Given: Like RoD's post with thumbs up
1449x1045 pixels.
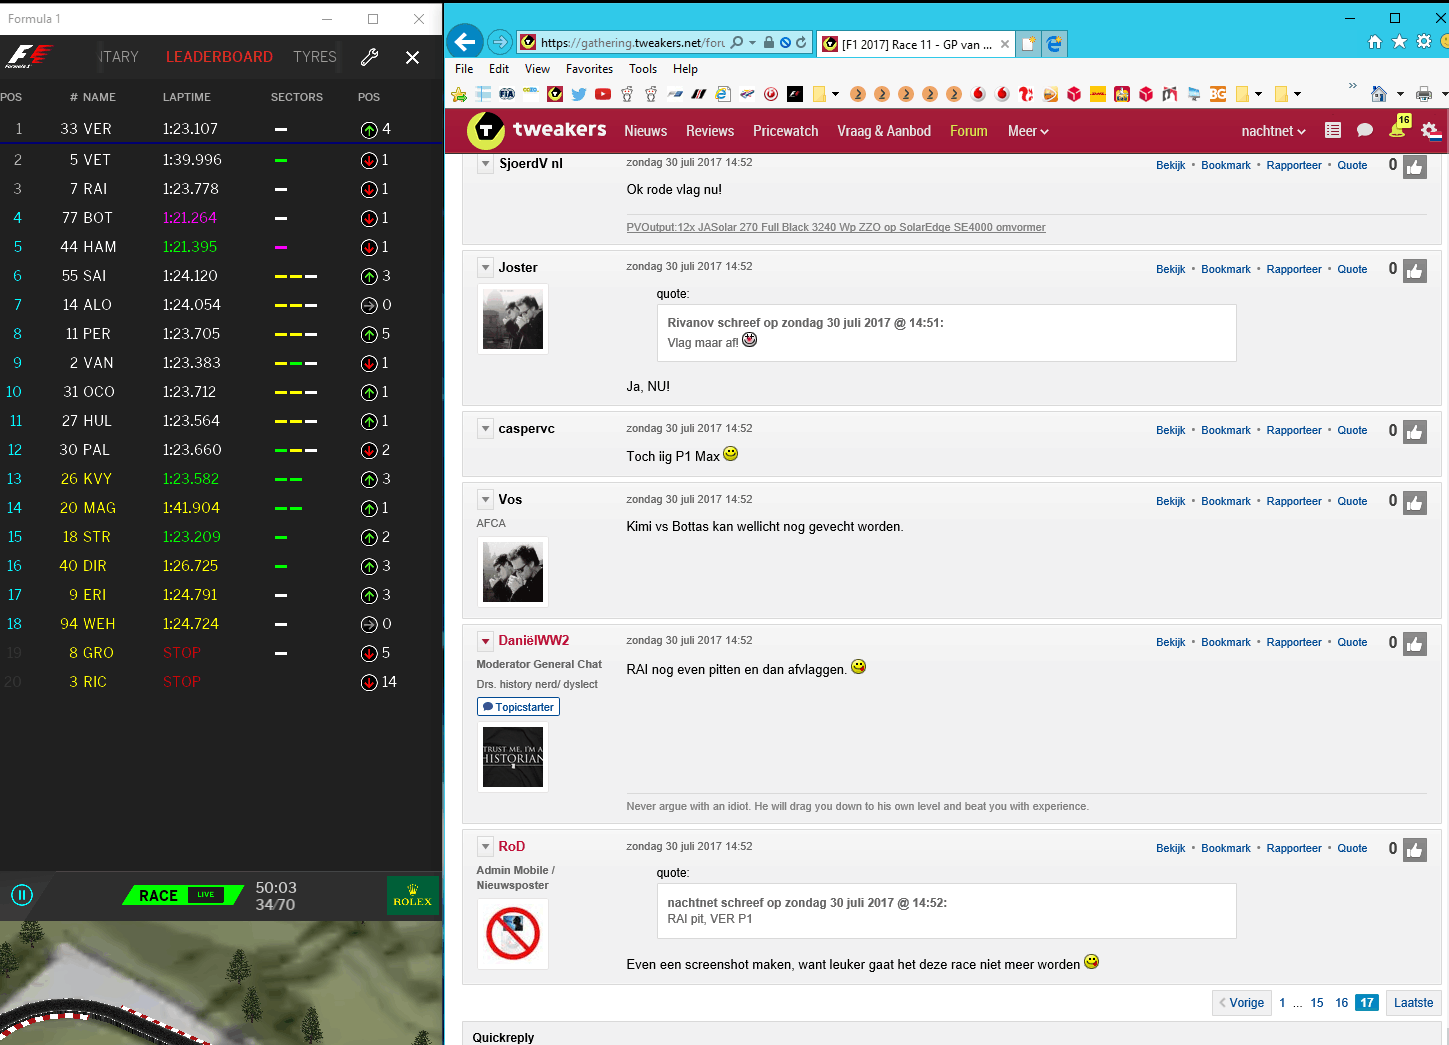Looking at the screenshot, I should coord(1414,851).
